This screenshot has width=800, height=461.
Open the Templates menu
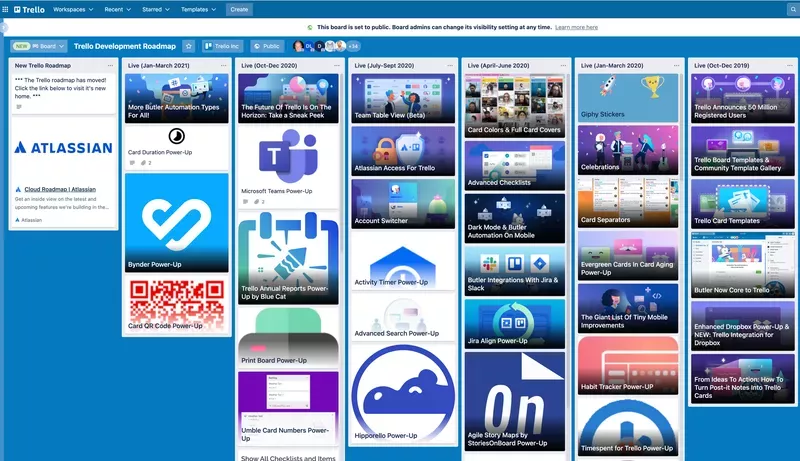point(199,9)
